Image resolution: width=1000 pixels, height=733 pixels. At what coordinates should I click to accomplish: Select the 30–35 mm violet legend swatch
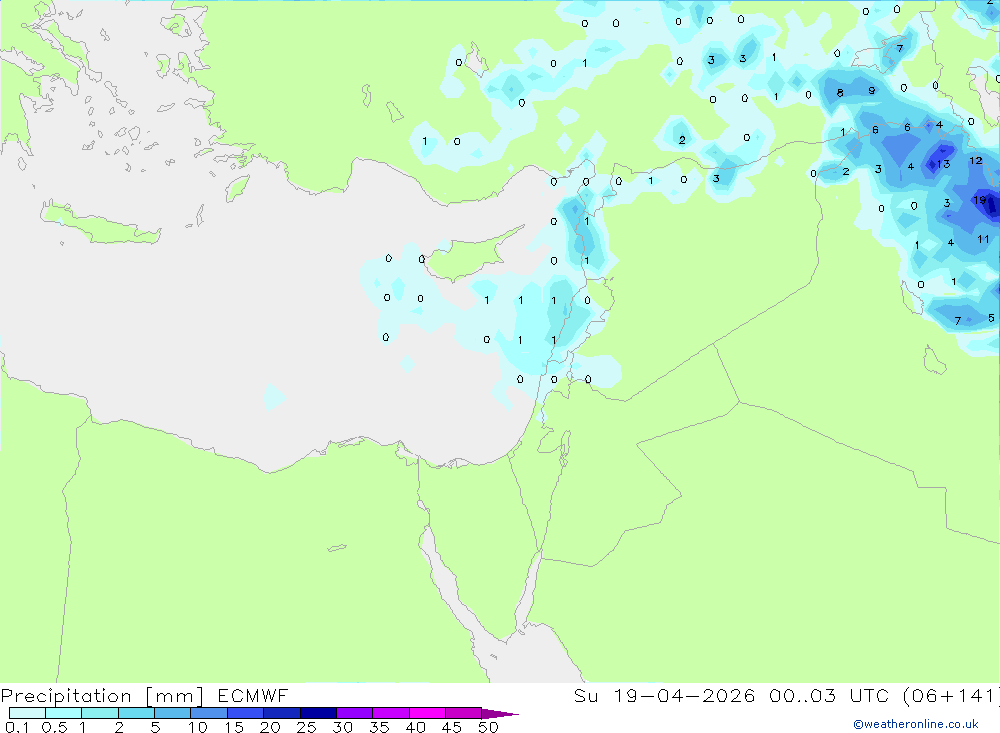(x=354, y=713)
